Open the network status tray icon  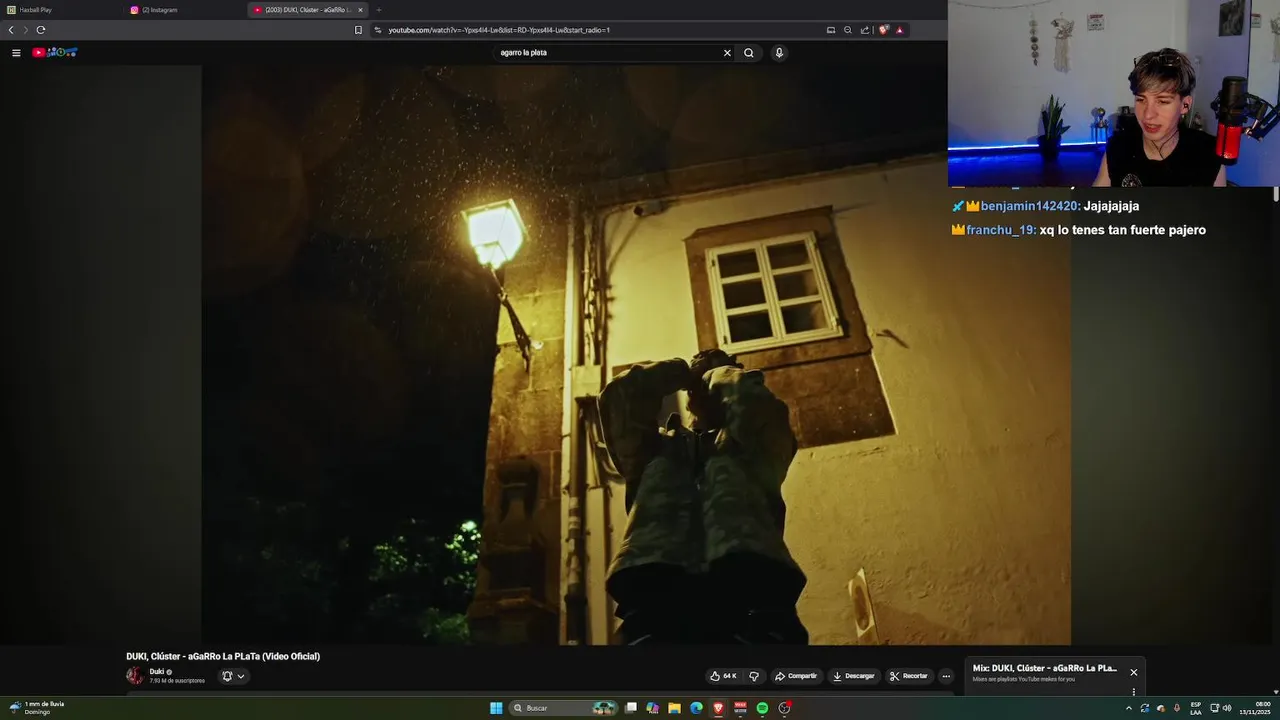click(x=1215, y=708)
